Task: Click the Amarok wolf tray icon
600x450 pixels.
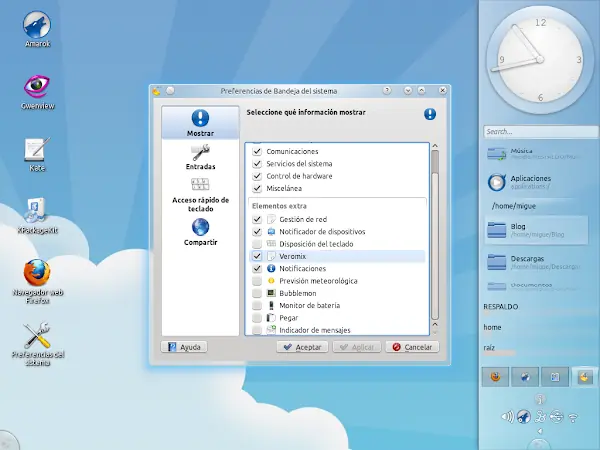Action: (523, 417)
